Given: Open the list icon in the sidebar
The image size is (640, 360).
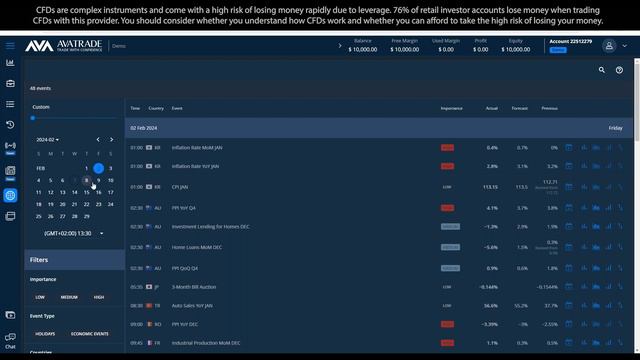Looking at the screenshot, I should [10, 104].
